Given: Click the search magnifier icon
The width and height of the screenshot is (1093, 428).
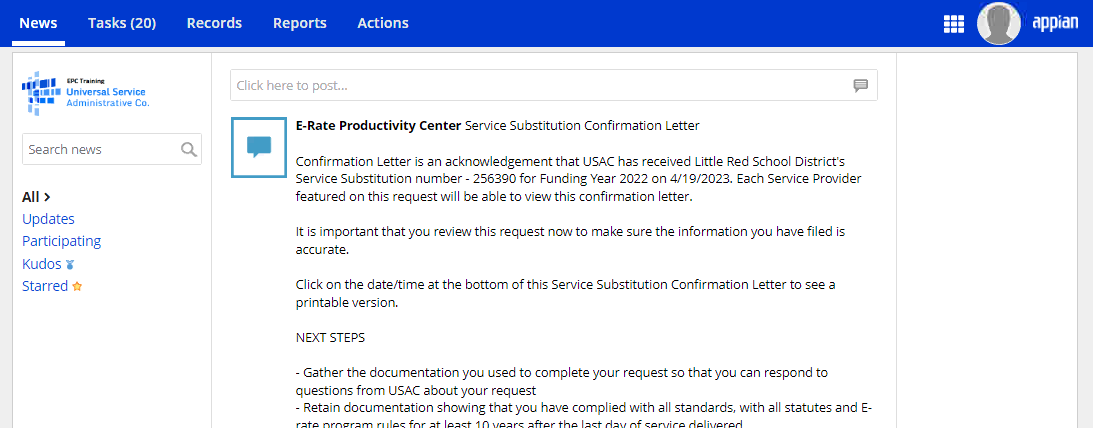Looking at the screenshot, I should [188, 150].
